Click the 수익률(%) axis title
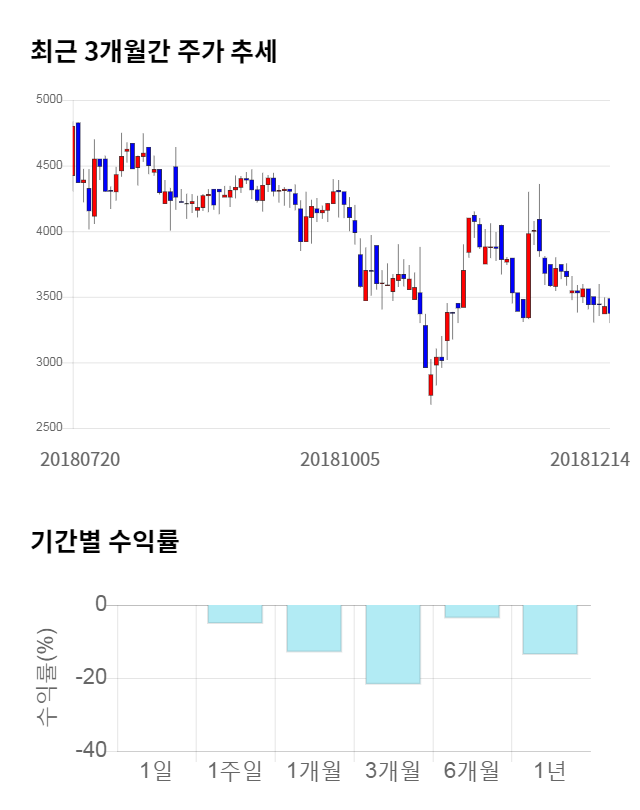Viewport: 640px width, 810px height. pos(47,678)
